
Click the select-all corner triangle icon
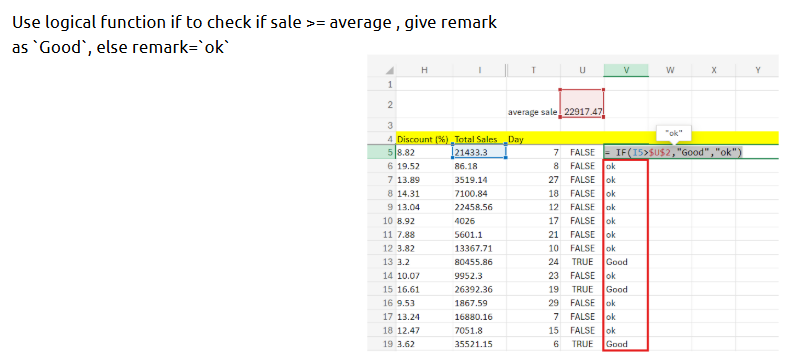click(x=390, y=71)
